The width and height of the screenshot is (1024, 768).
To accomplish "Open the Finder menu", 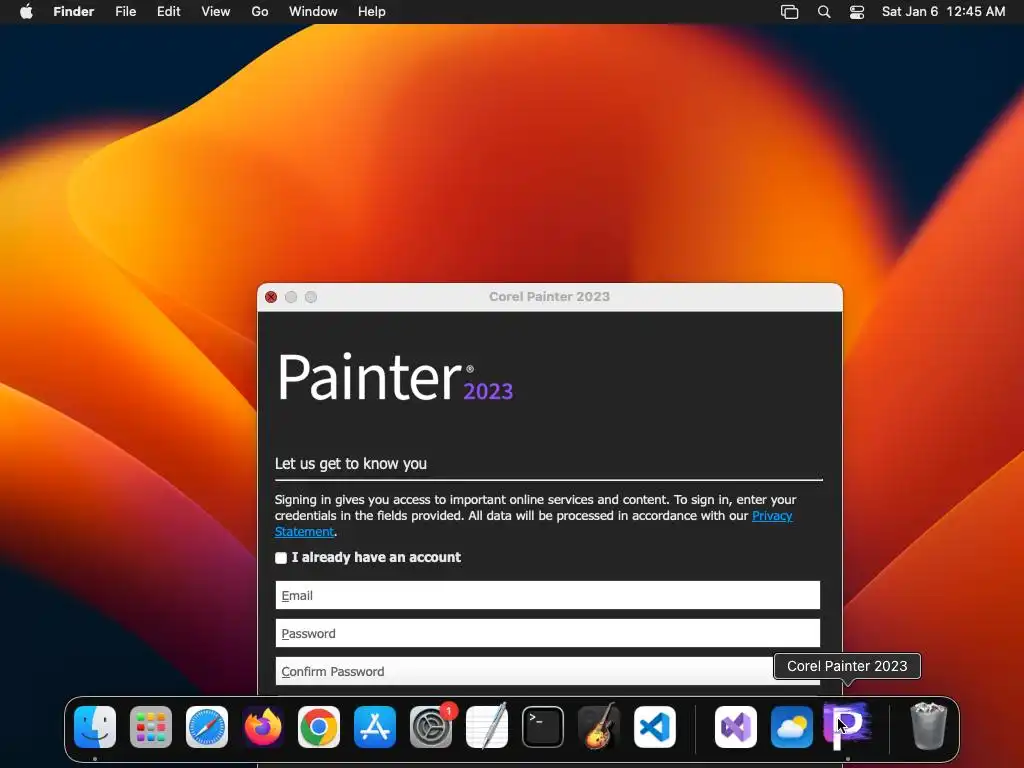I will click(x=74, y=12).
